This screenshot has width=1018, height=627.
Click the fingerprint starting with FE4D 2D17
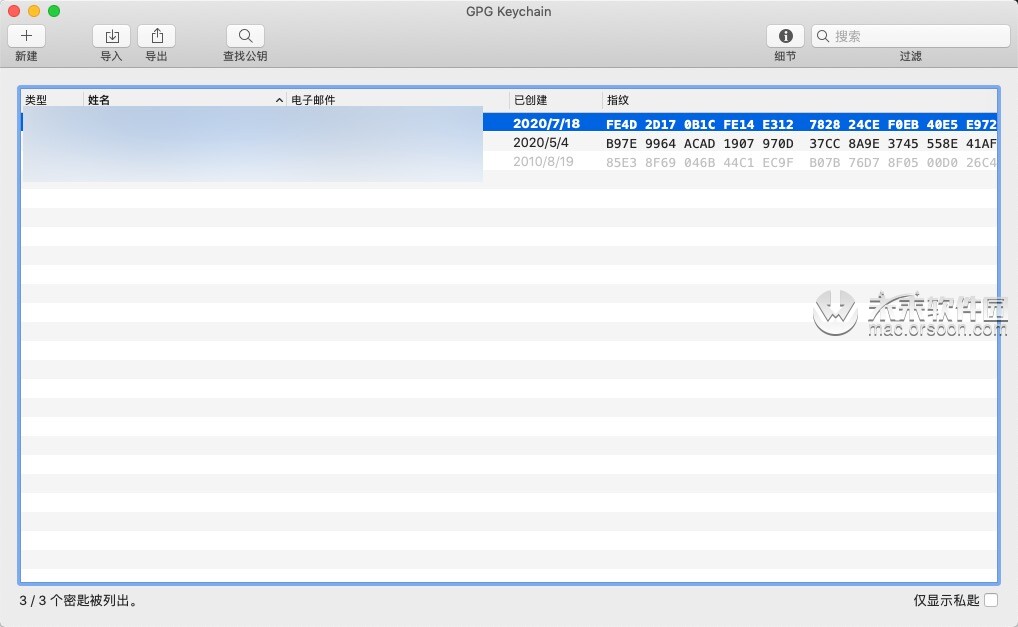click(x=801, y=124)
